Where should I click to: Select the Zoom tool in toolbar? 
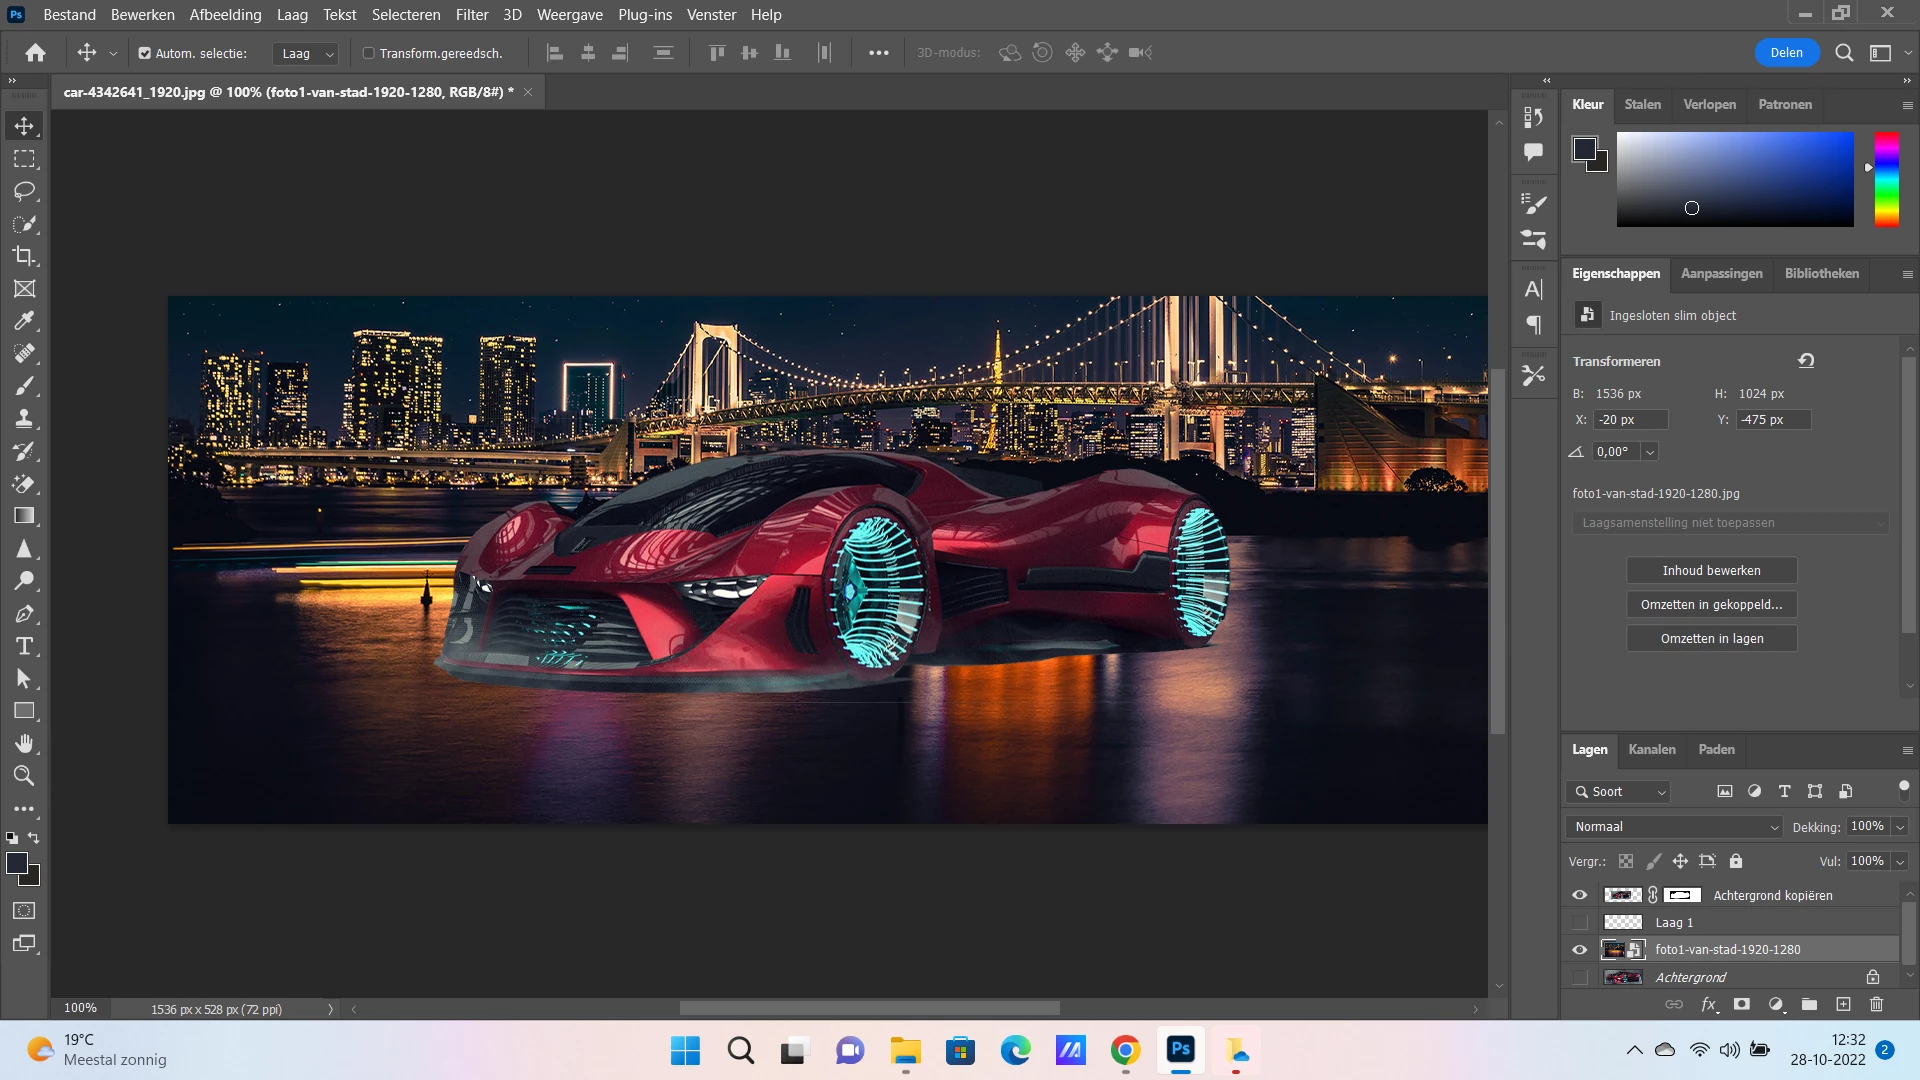coord(24,776)
